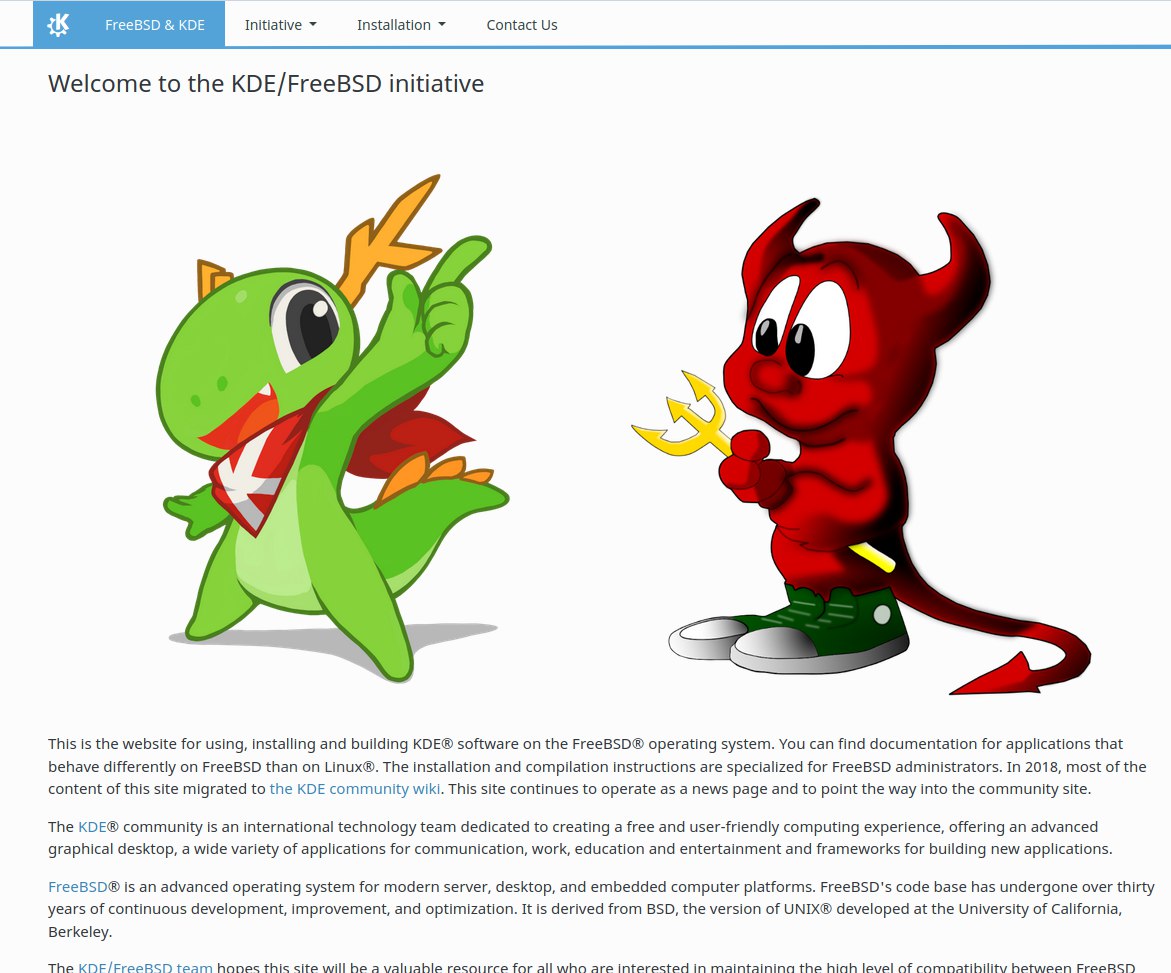Expand the Installation dropdown menu
This screenshot has height=973, width=1171.
(x=401, y=25)
